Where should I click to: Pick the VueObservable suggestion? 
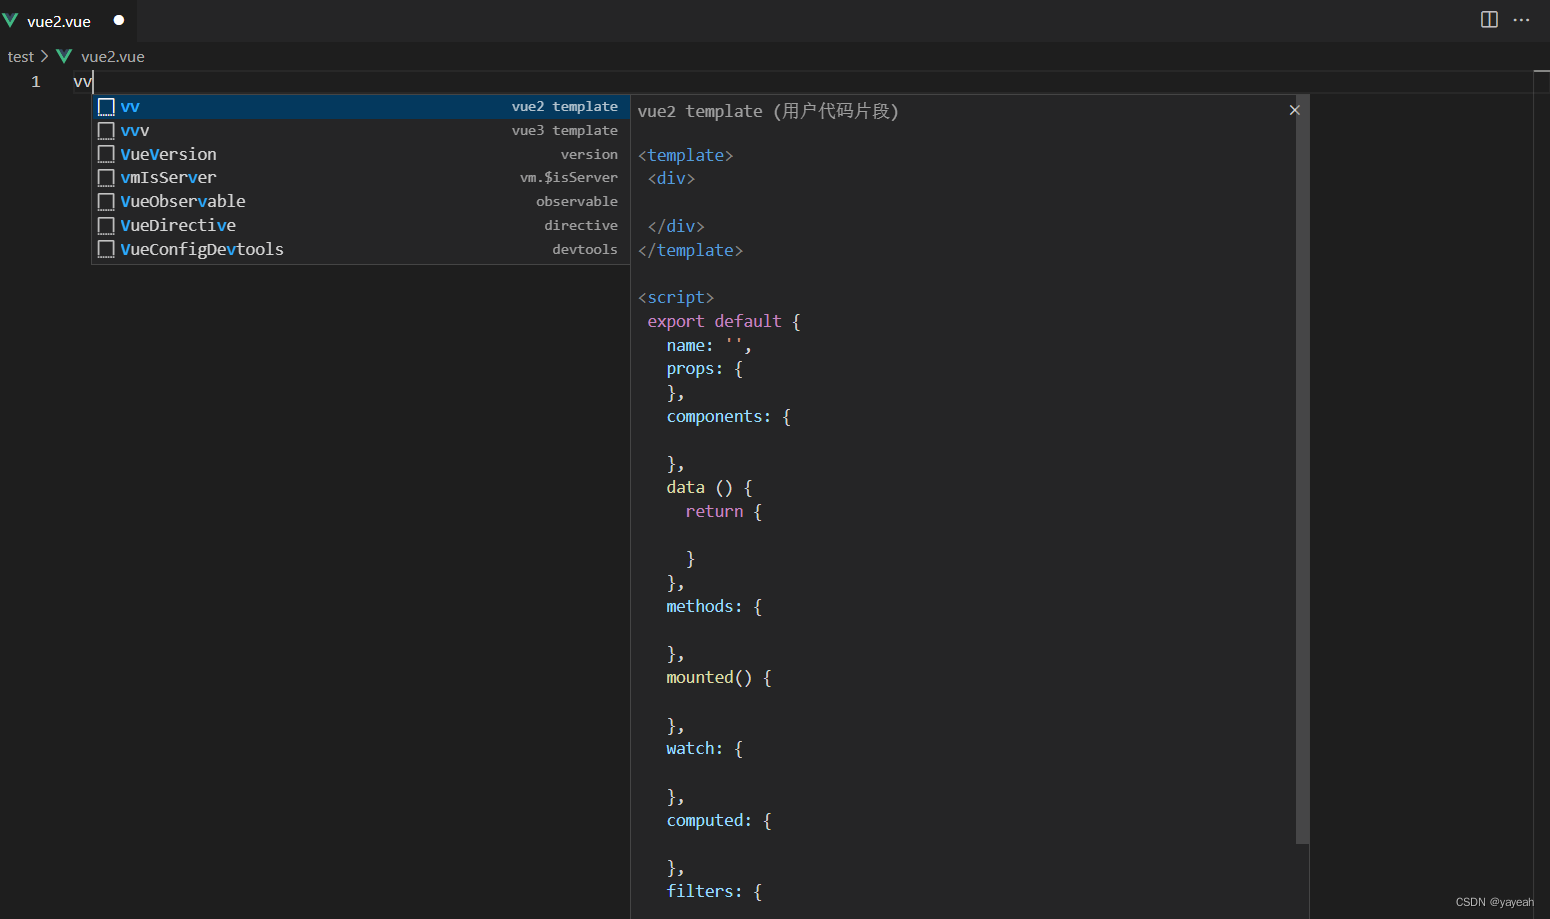(x=360, y=202)
